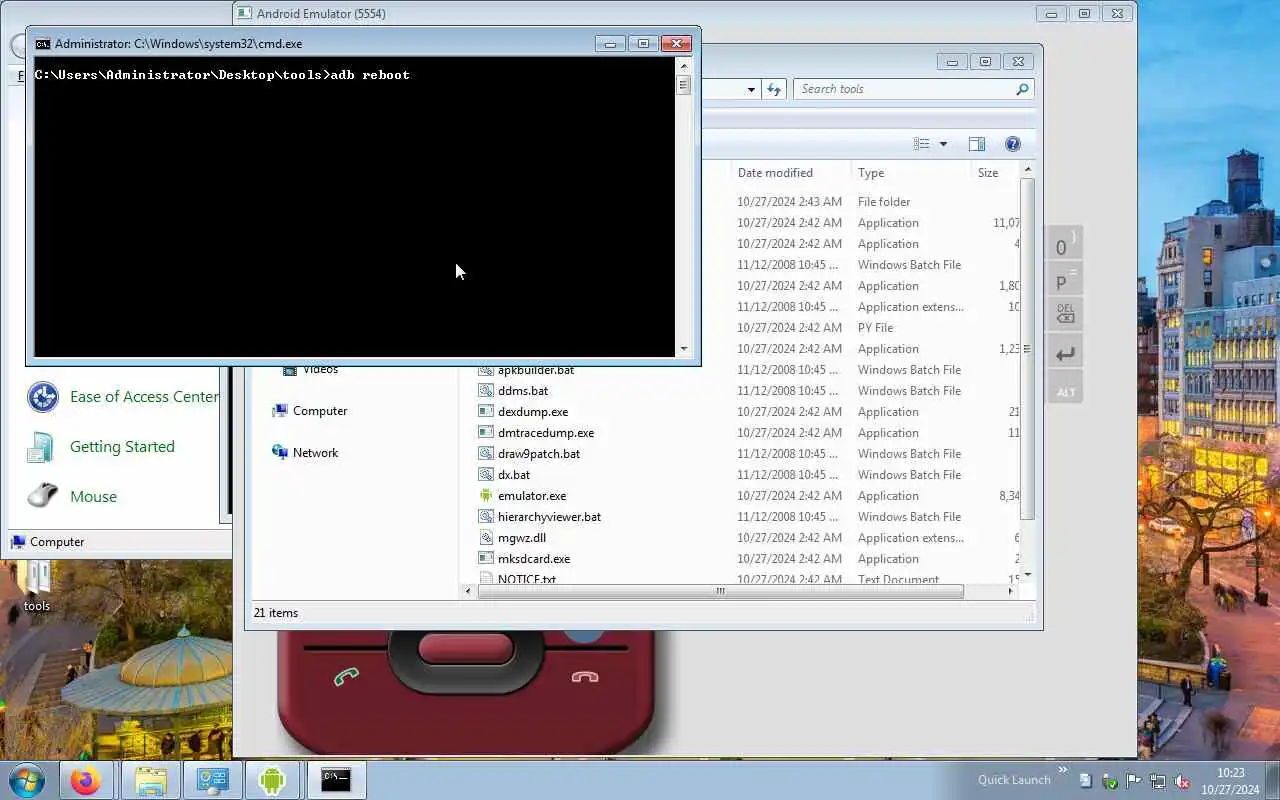This screenshot has height=800, width=1280.
Task: Select the draw9patch.bat file
Action: (539, 454)
